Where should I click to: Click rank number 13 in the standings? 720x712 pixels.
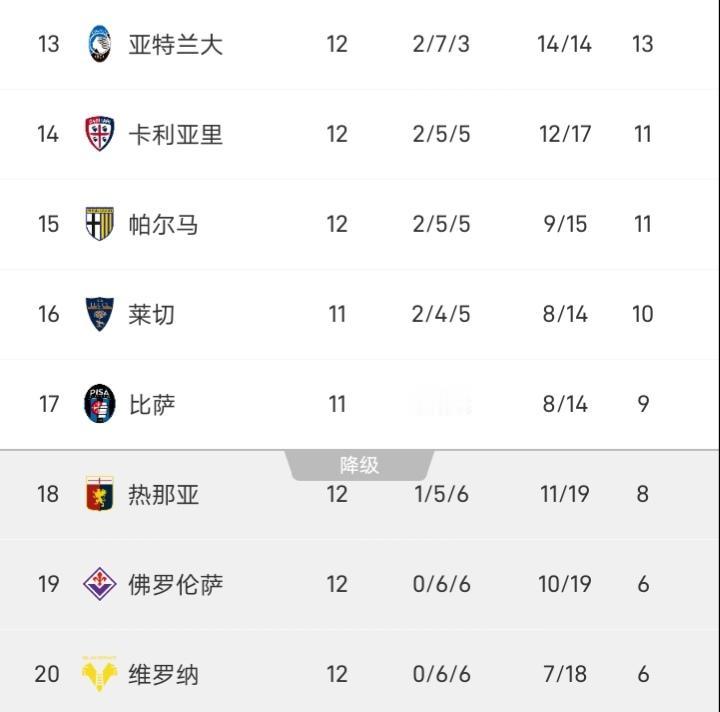[x=48, y=44]
